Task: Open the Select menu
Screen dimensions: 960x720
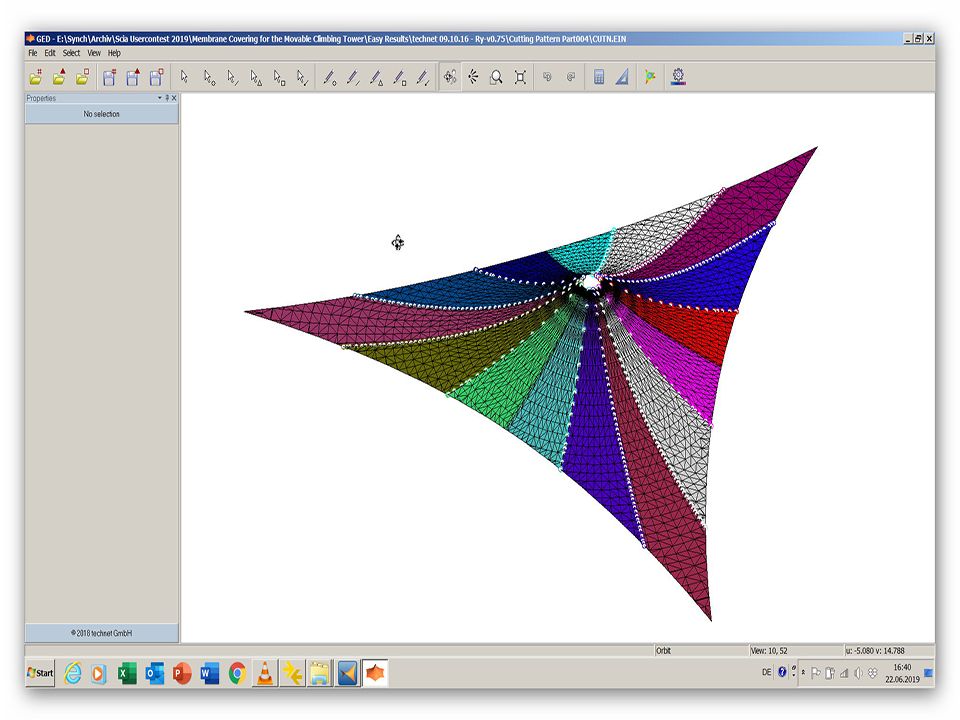Action: 71,53
